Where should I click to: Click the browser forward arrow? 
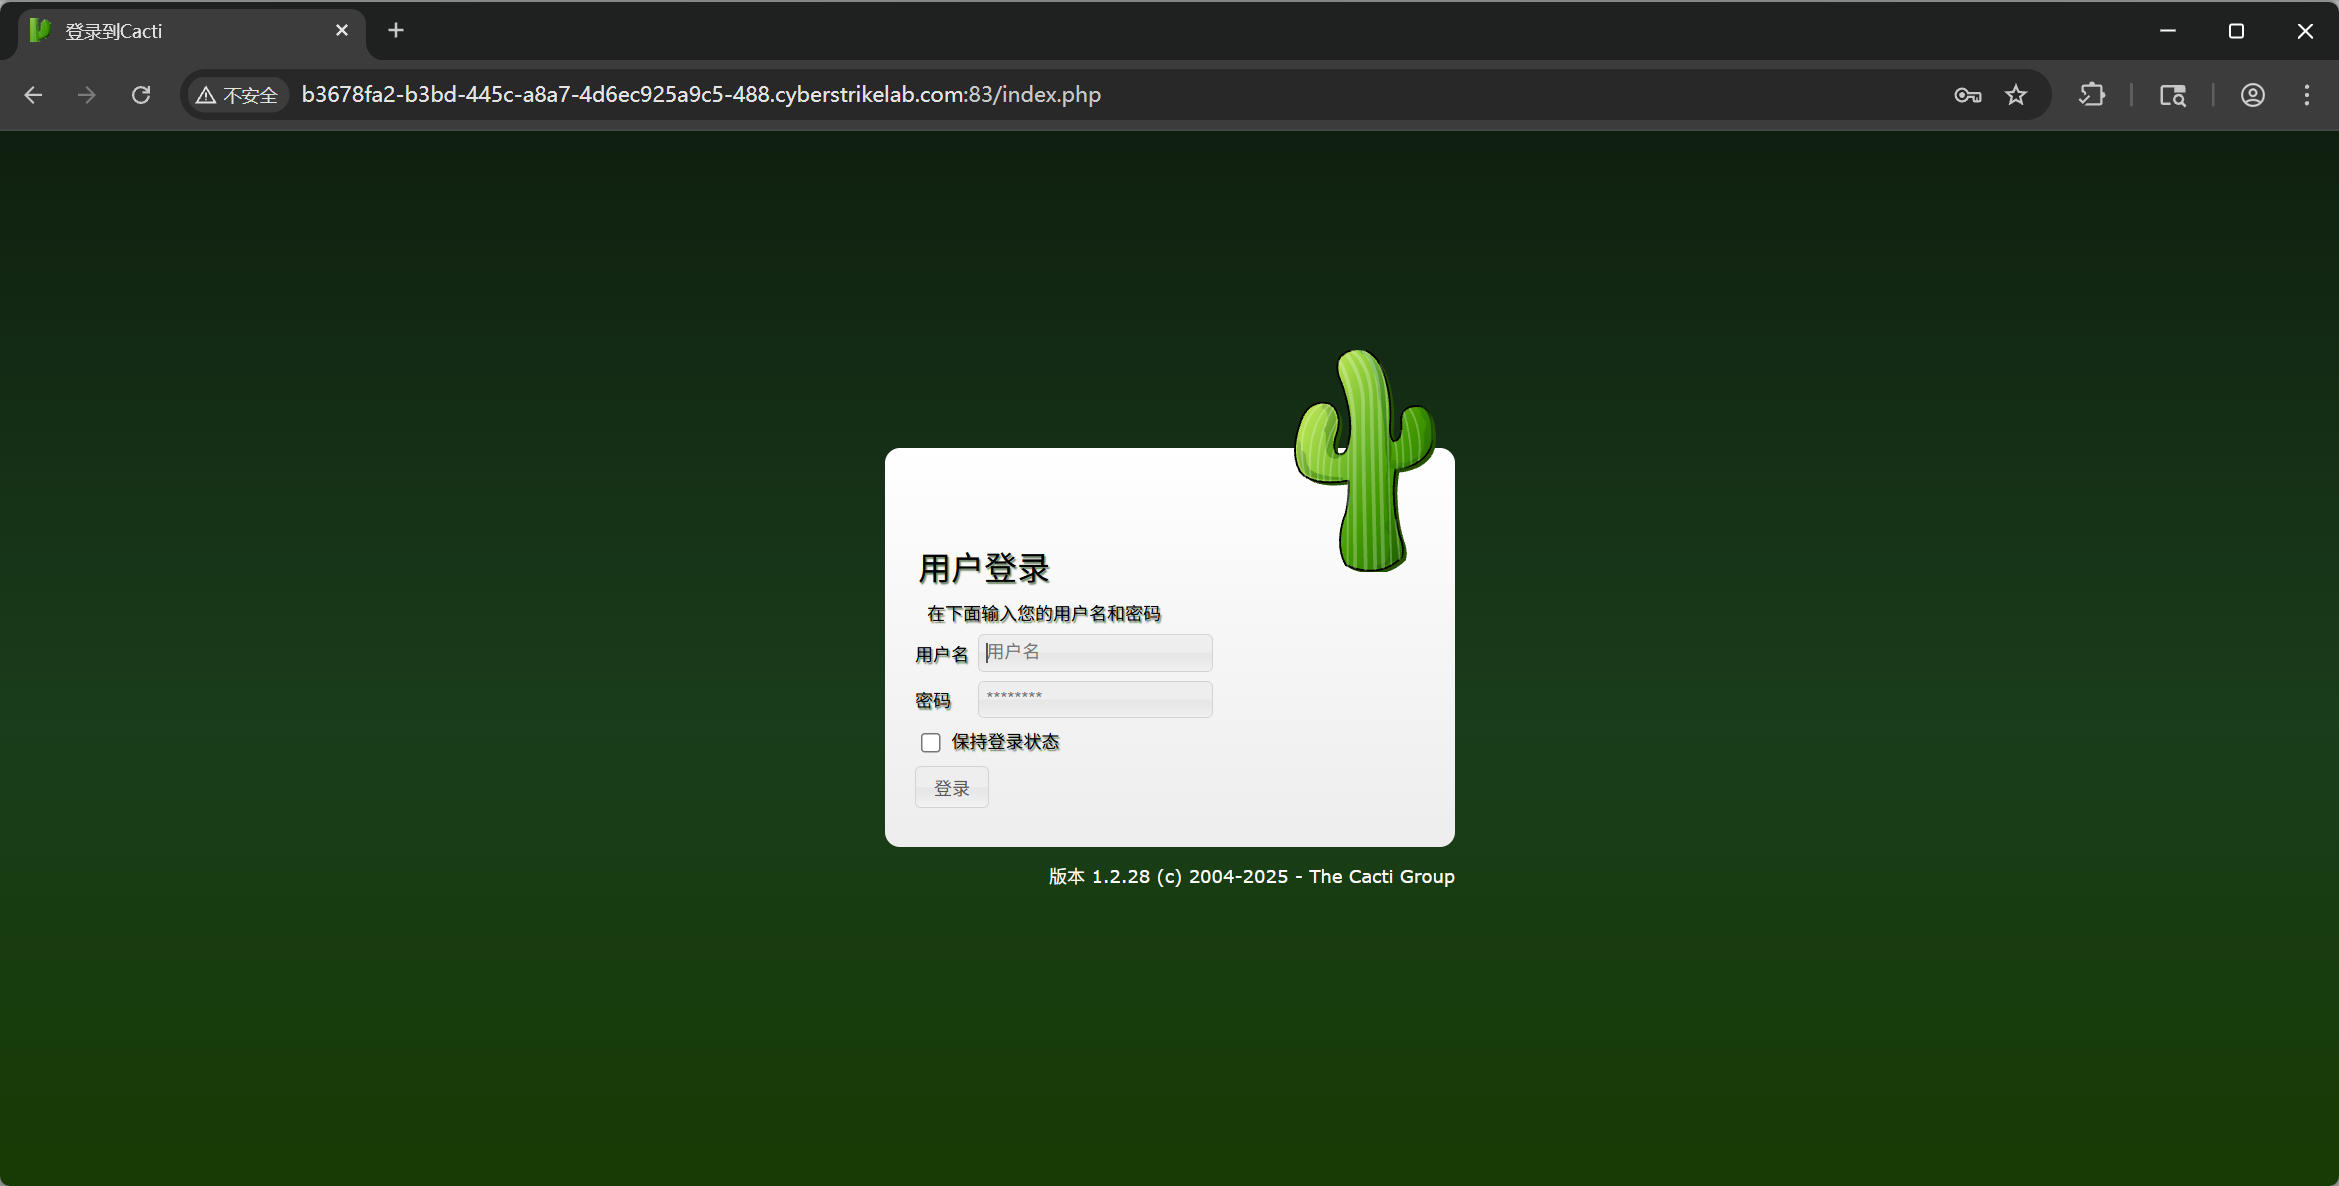[87, 95]
